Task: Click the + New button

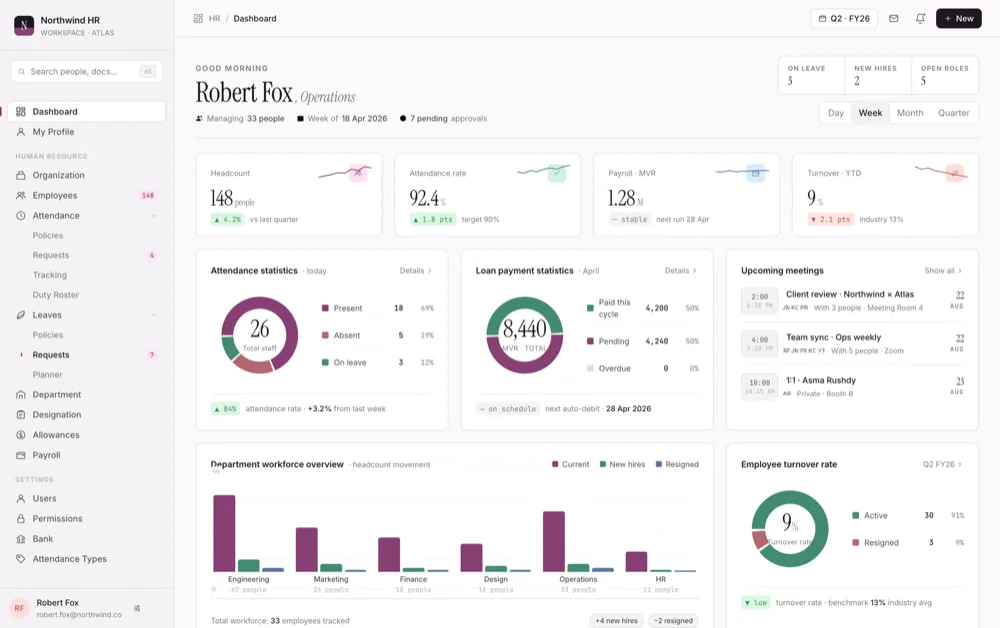Action: pyautogui.click(x=959, y=18)
